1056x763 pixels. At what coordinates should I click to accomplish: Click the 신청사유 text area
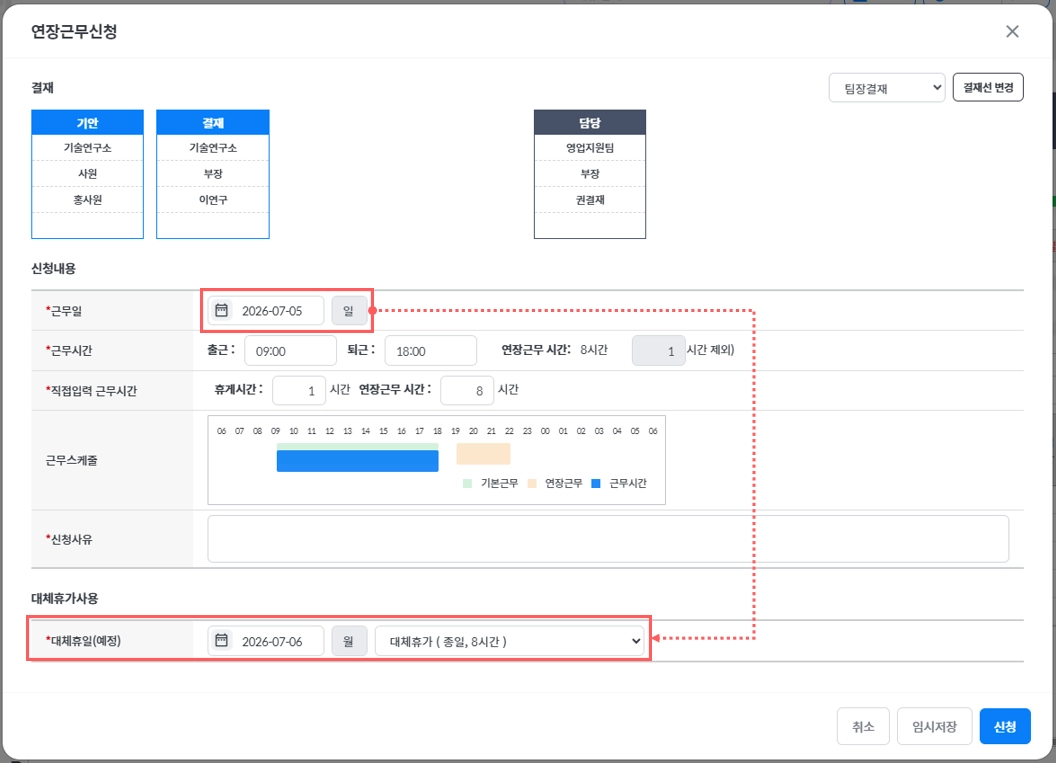(x=608, y=539)
